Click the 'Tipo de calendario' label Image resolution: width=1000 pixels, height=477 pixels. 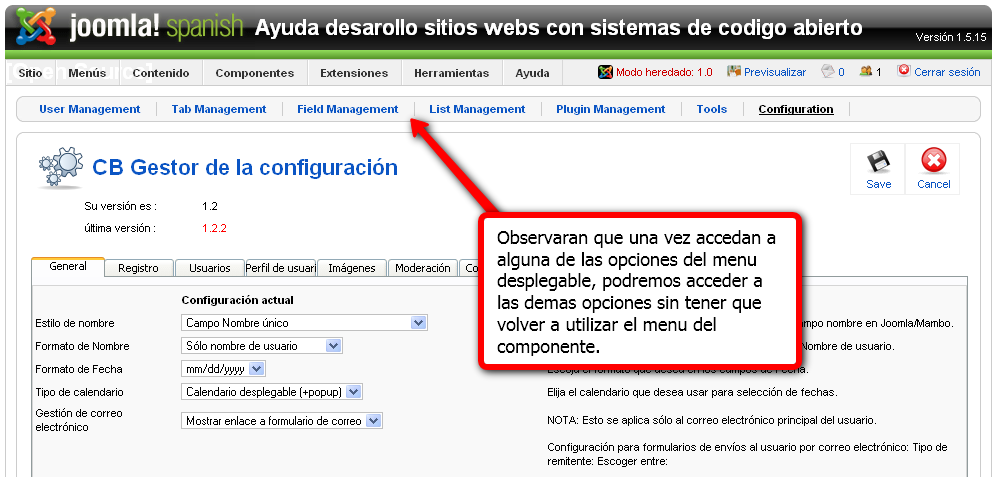point(79,392)
